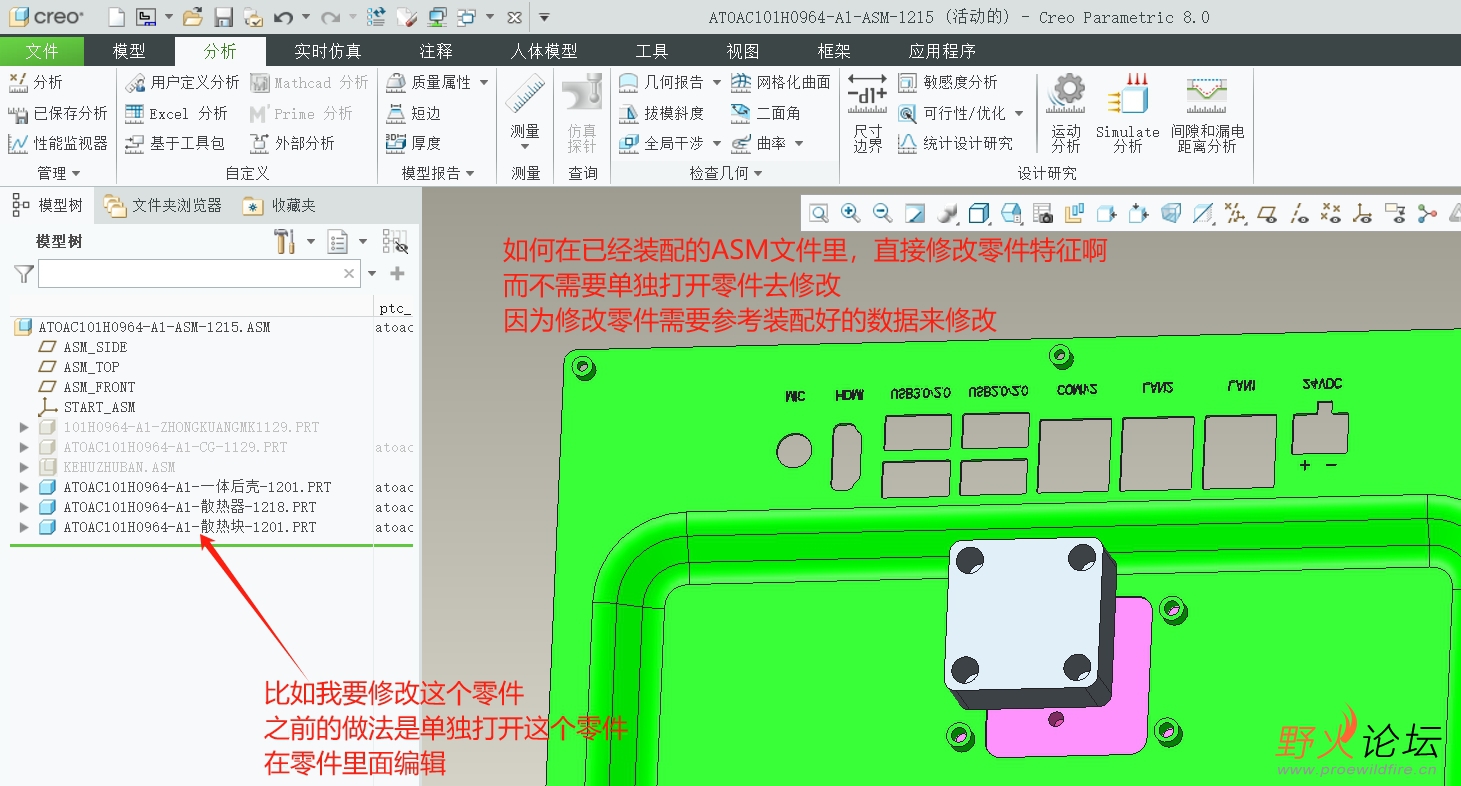1461x786 pixels.
Task: Open Performance Monitor (性能监视器)
Action: coord(57,143)
